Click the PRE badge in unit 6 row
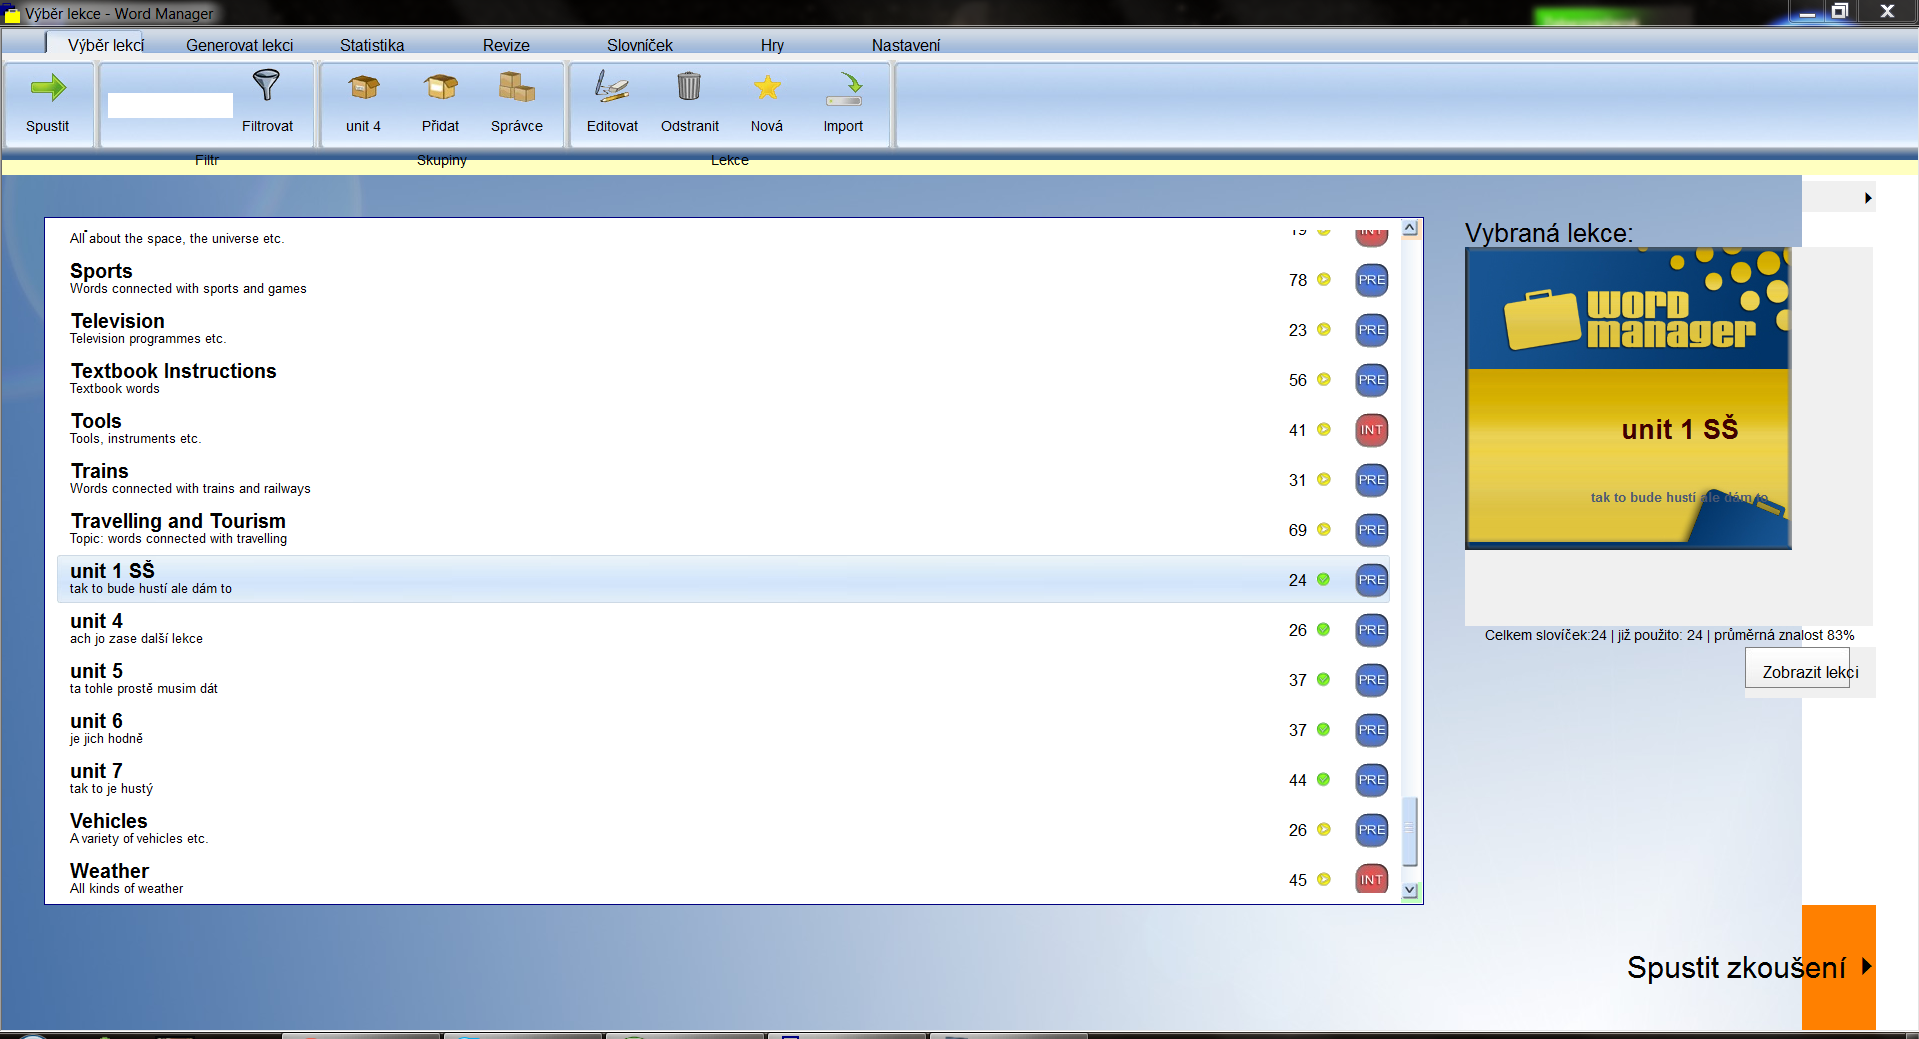 (x=1372, y=730)
